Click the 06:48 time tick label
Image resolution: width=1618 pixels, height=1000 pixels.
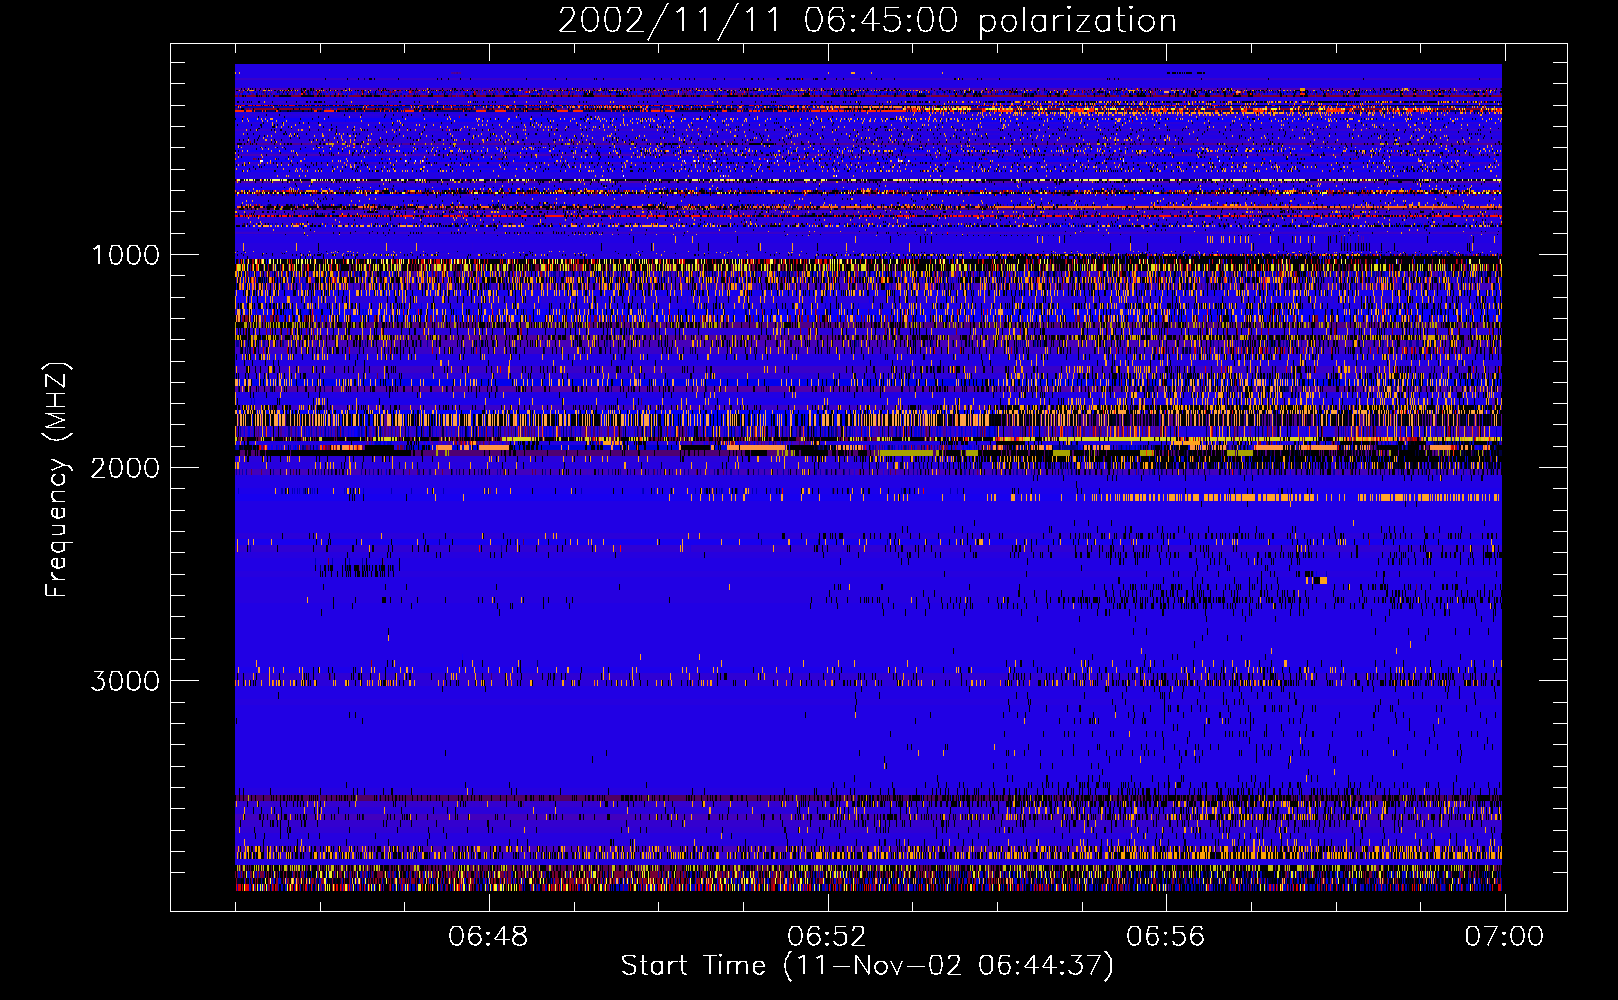pos(488,937)
